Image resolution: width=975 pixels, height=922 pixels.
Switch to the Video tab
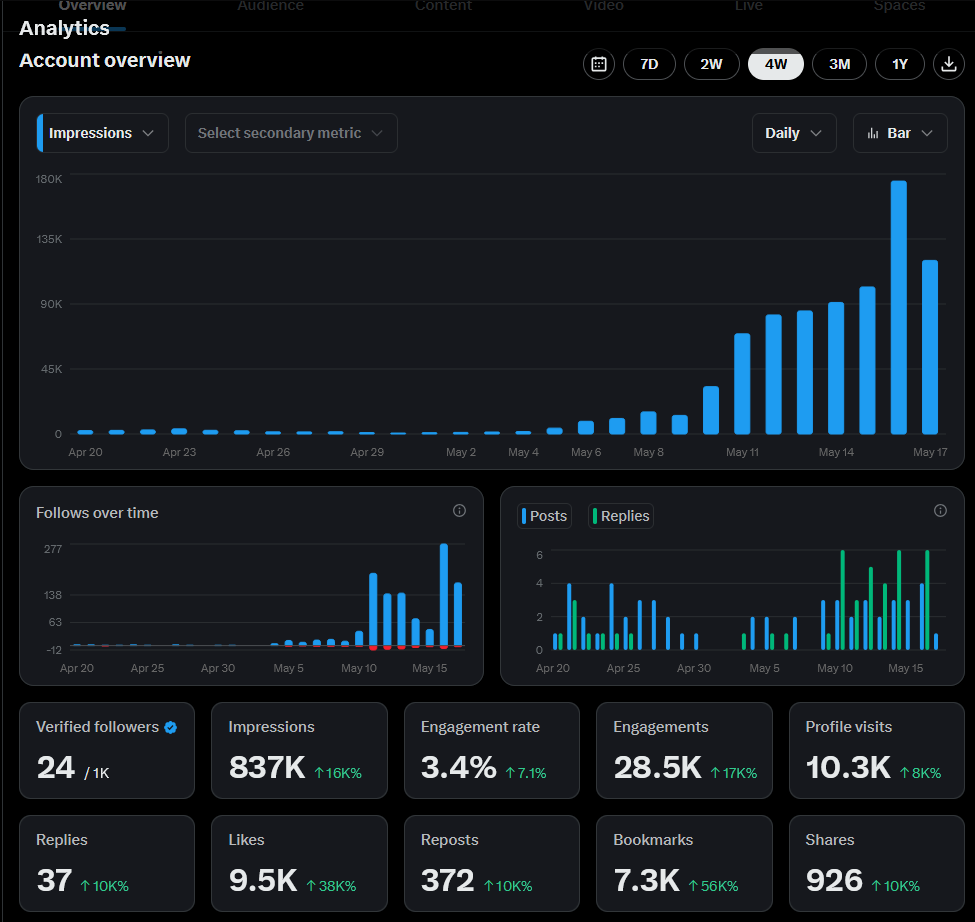pyautogui.click(x=604, y=6)
